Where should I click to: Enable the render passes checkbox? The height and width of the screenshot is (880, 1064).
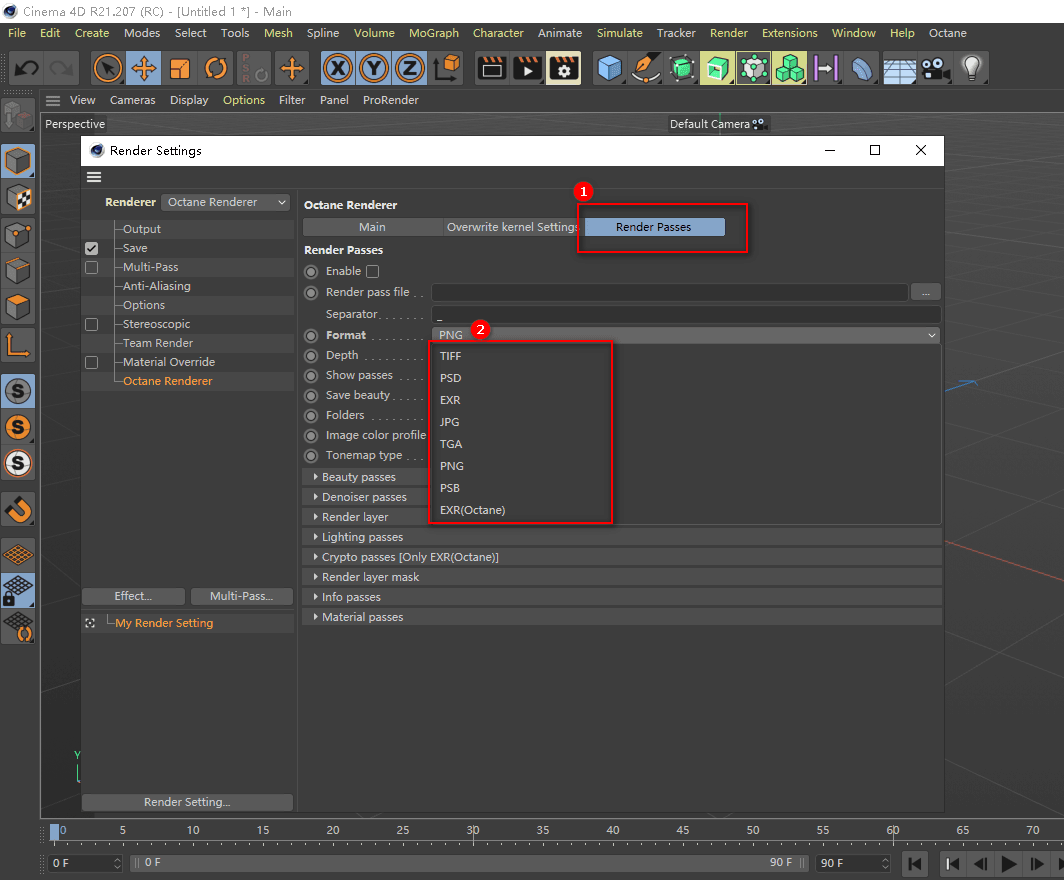tap(373, 271)
